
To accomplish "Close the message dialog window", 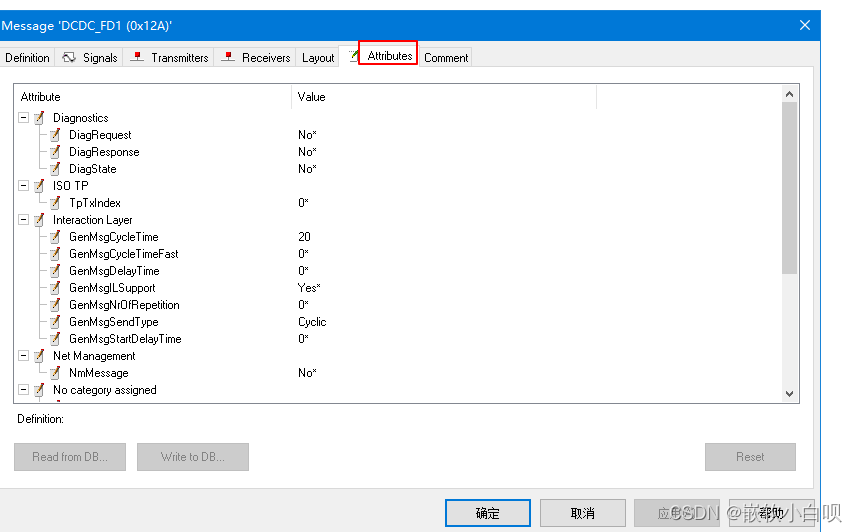I will click(805, 25).
